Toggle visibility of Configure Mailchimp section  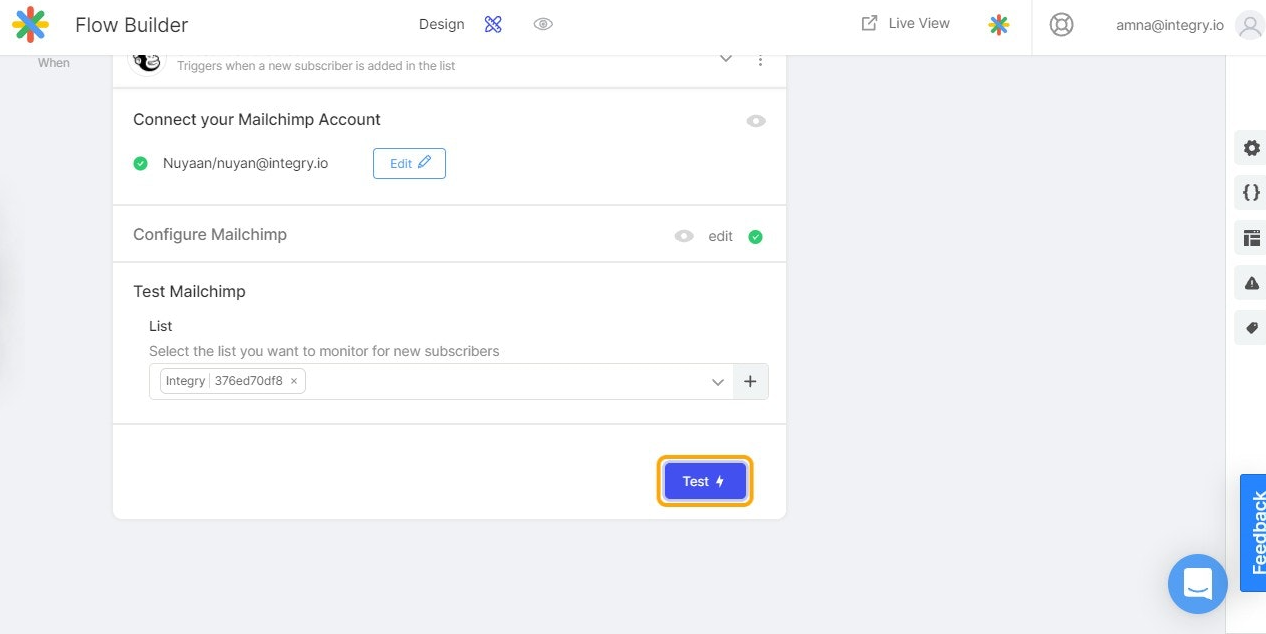click(x=684, y=236)
